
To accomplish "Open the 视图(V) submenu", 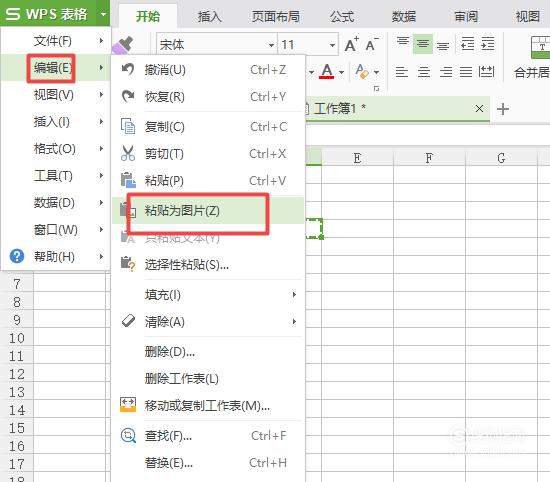I will click(x=55, y=95).
